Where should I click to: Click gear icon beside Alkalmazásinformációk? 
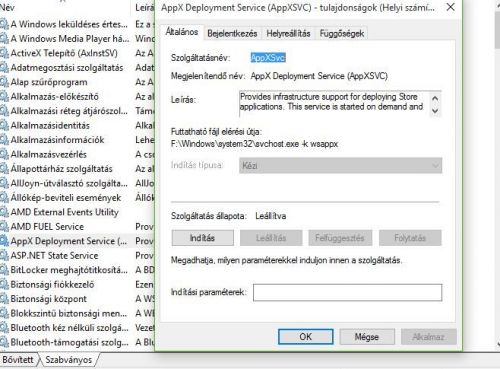tap(4, 140)
